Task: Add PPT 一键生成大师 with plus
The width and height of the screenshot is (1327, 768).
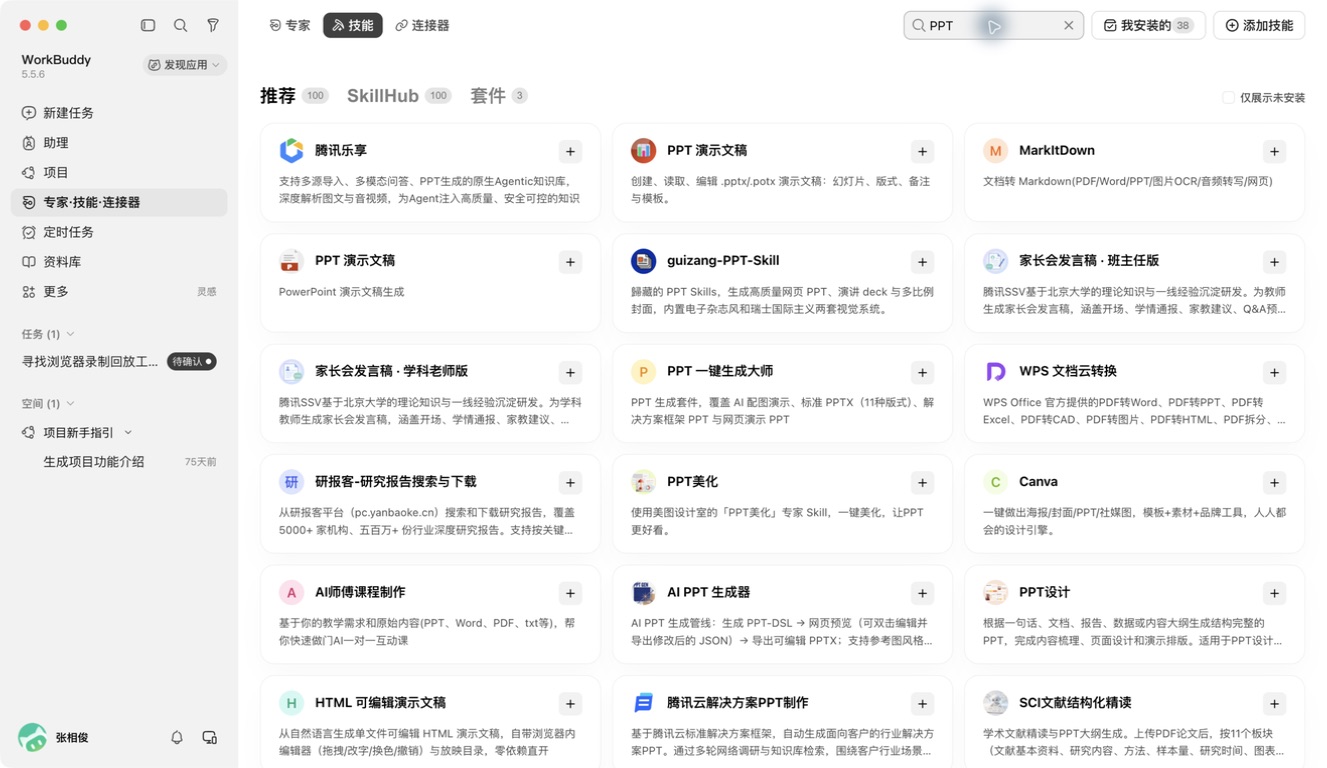Action: click(x=922, y=373)
